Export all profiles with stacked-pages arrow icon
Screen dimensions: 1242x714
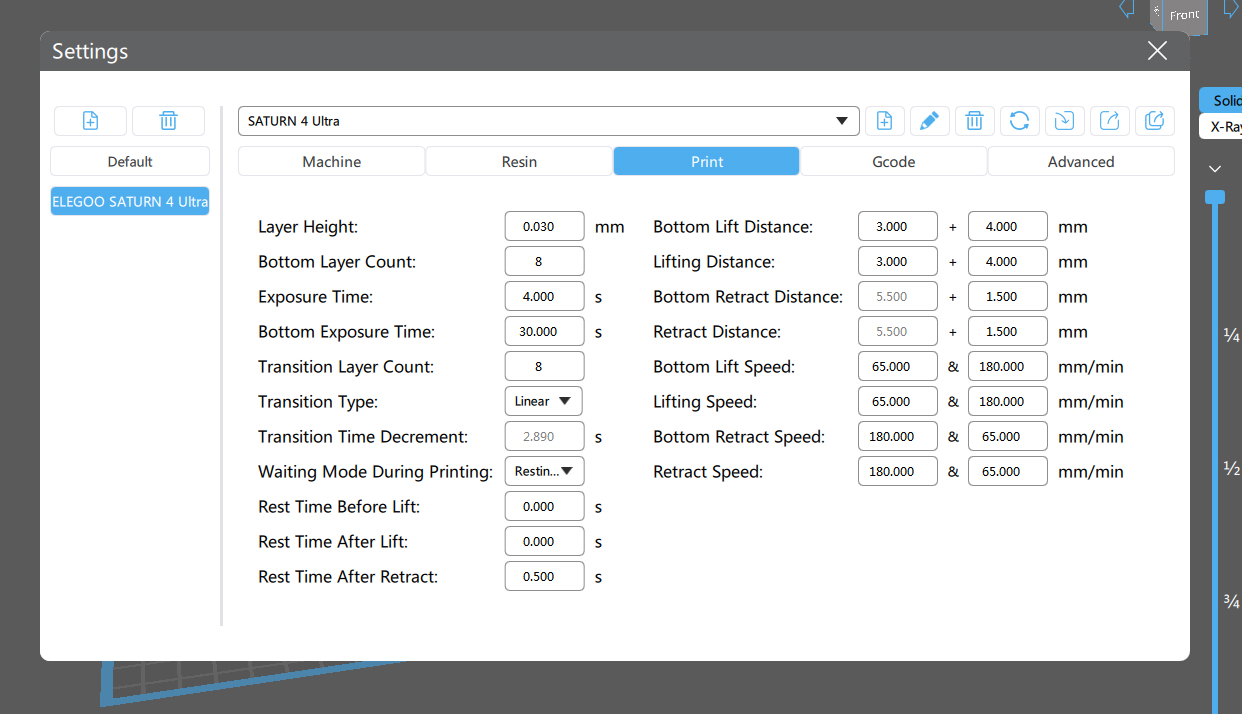1154,121
